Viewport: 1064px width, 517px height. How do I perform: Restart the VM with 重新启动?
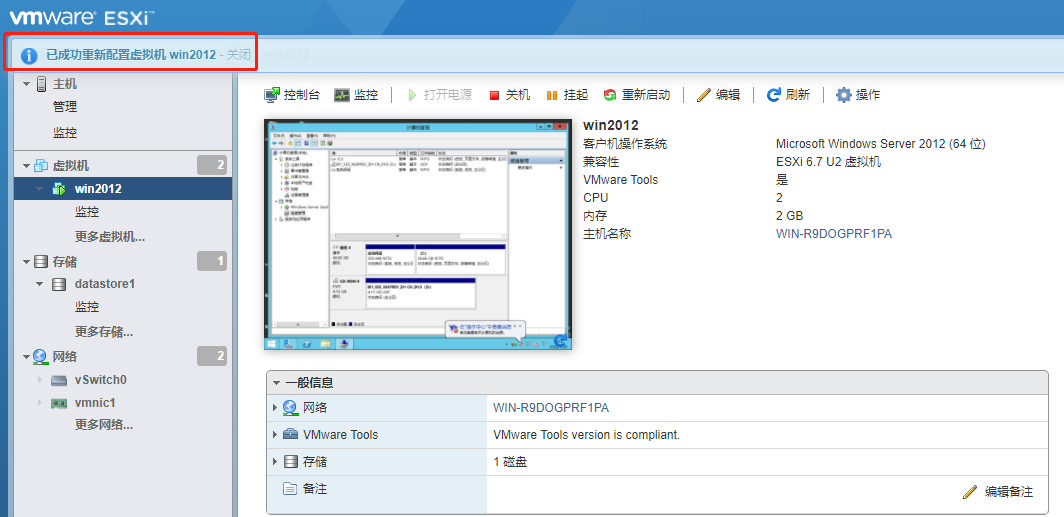[636, 95]
